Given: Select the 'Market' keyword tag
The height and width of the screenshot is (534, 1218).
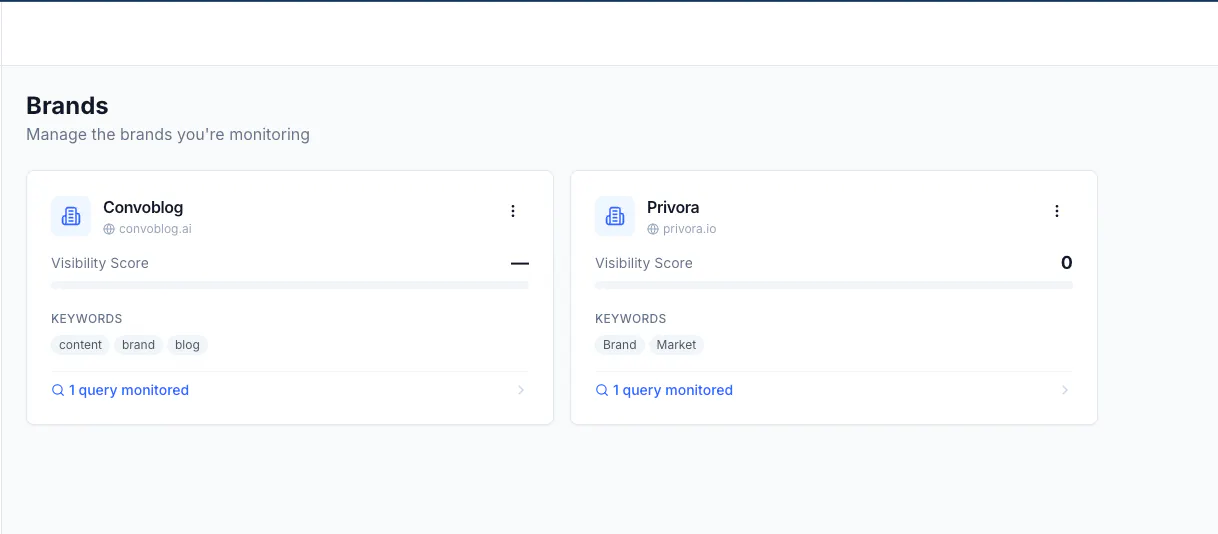Looking at the screenshot, I should [677, 345].
